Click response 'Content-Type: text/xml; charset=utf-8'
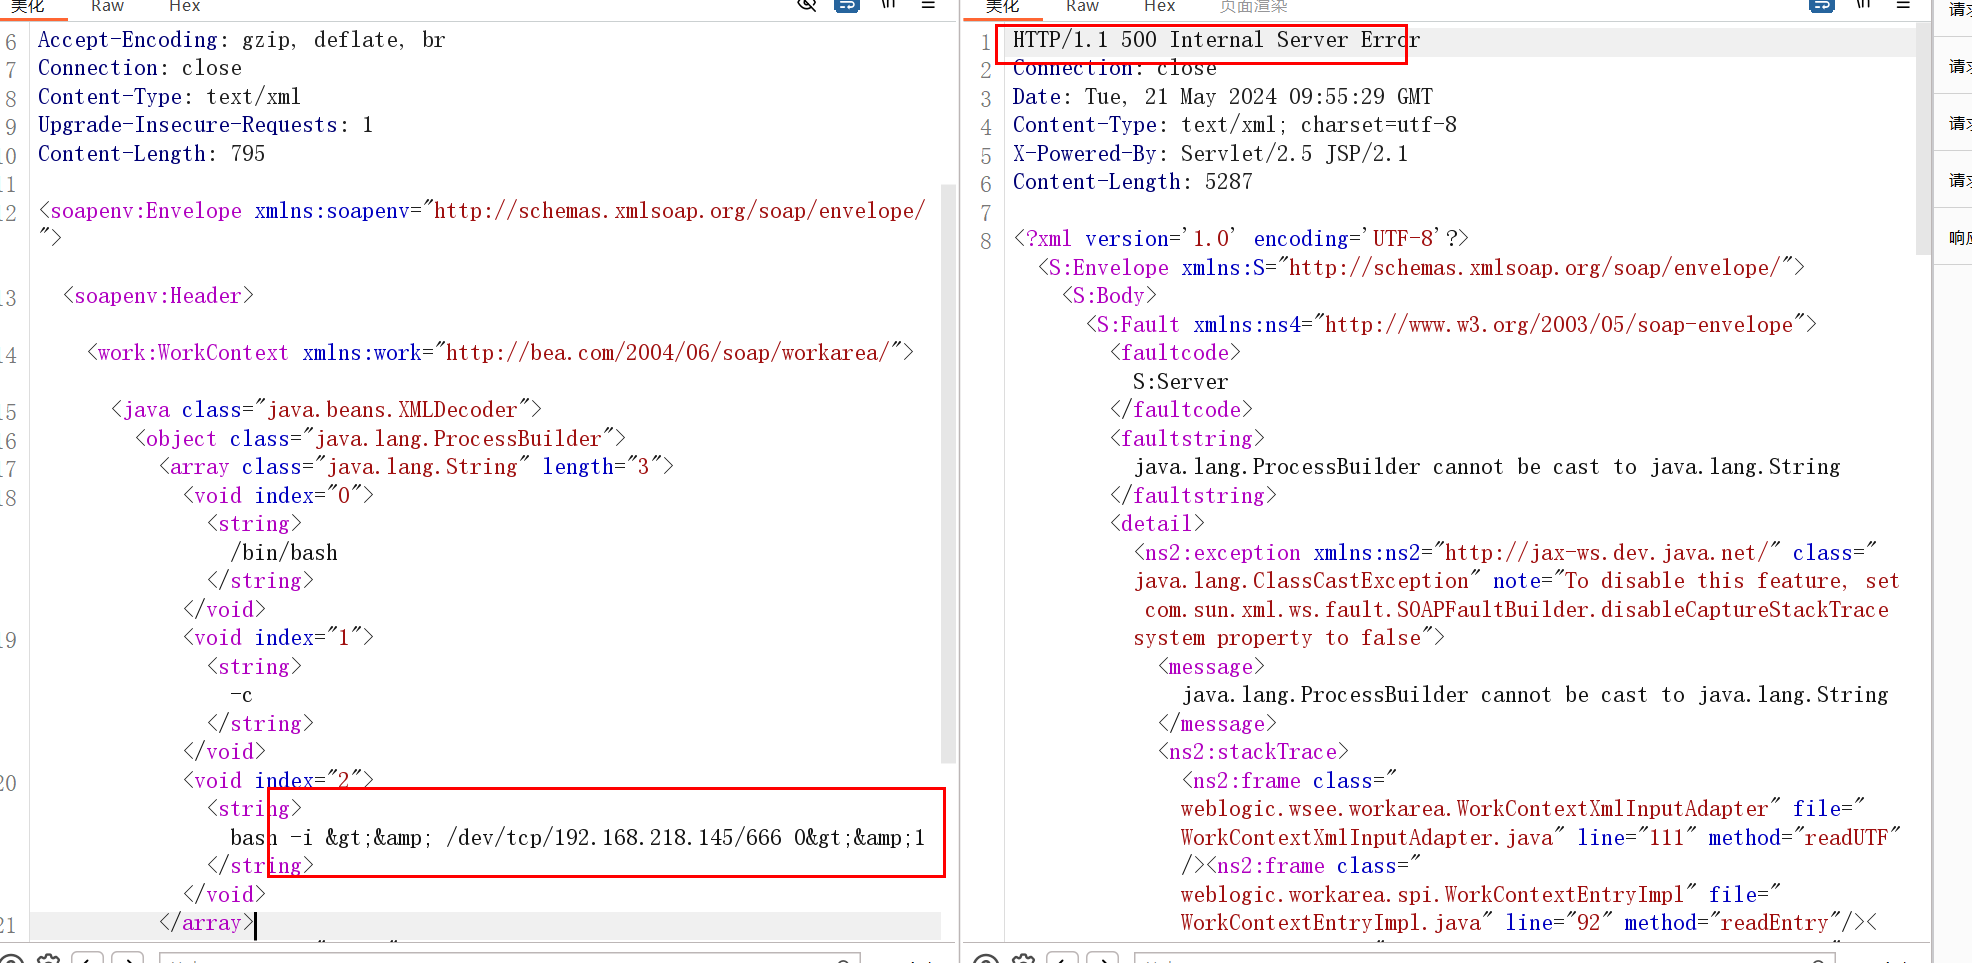This screenshot has width=1972, height=963. (1234, 125)
